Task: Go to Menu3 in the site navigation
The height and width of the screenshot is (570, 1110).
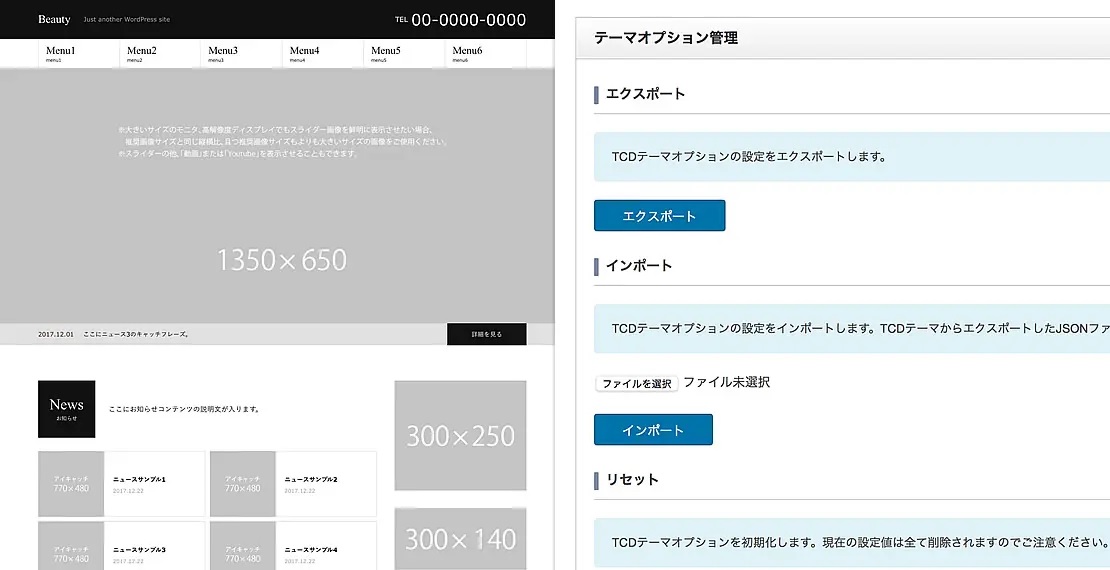Action: click(x=223, y=53)
